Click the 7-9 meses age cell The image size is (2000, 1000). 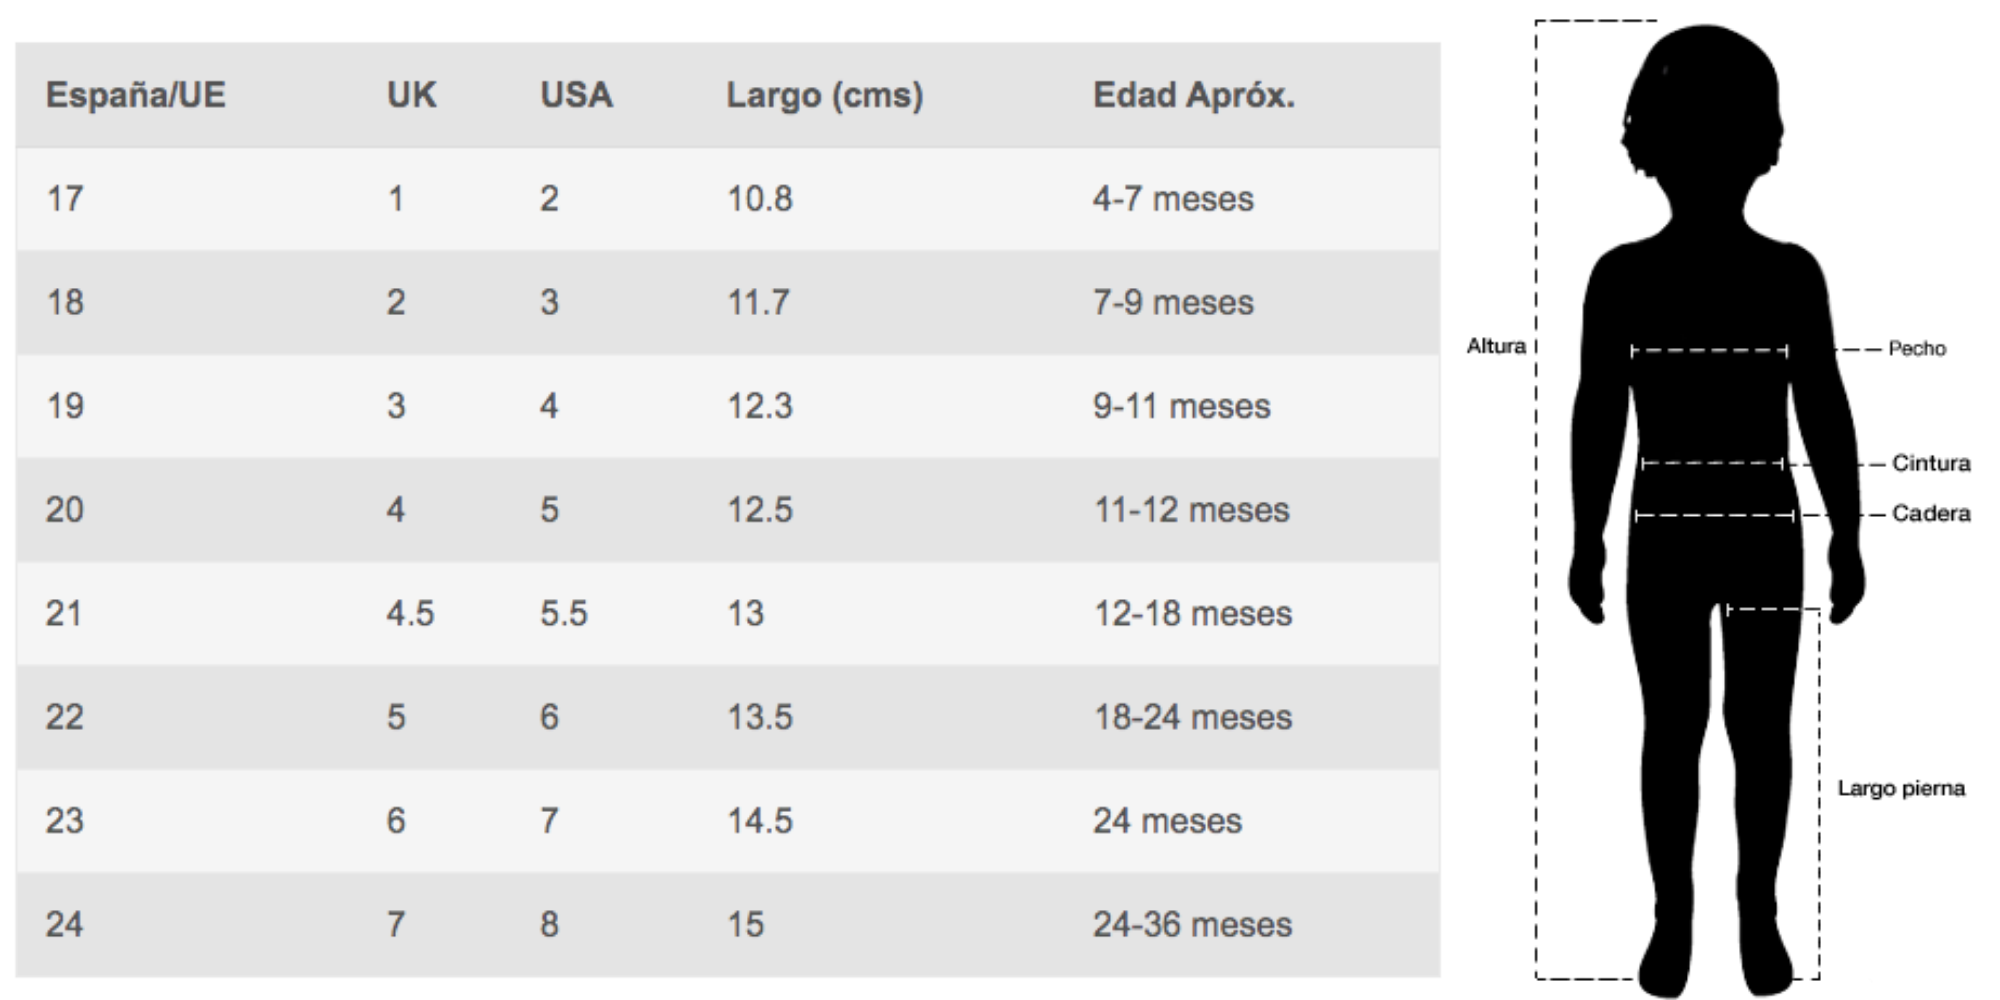(x=1173, y=302)
